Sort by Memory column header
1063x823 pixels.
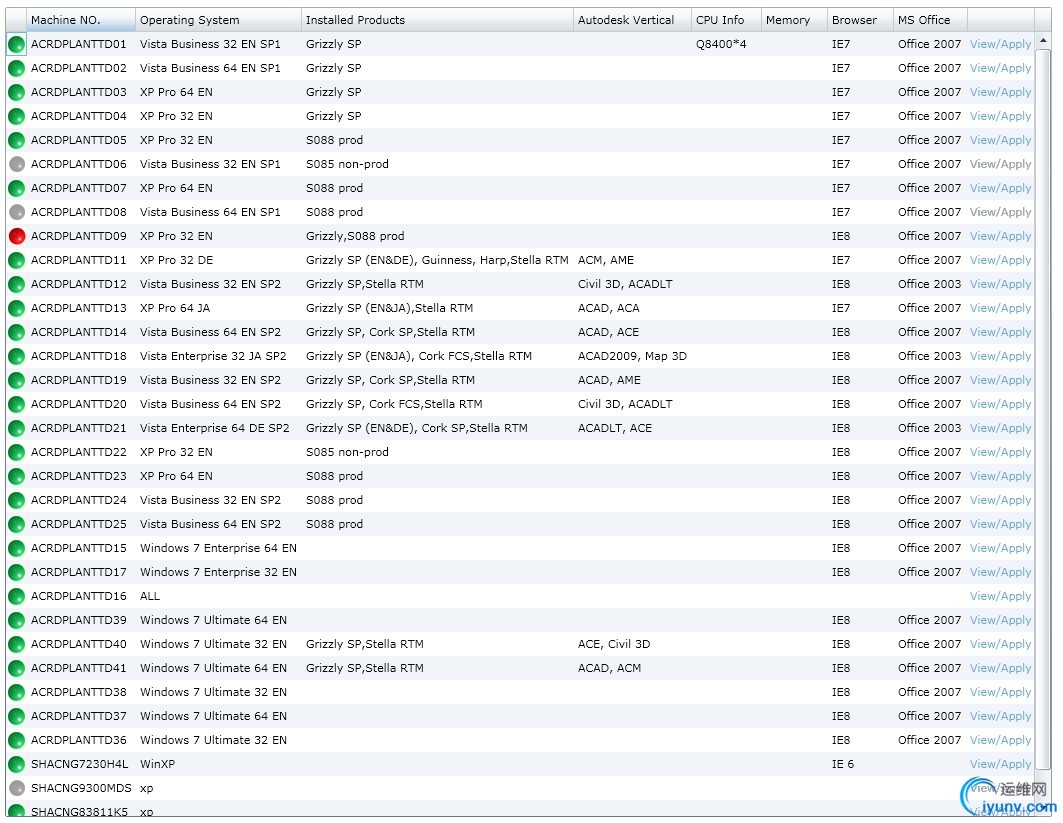(x=795, y=20)
